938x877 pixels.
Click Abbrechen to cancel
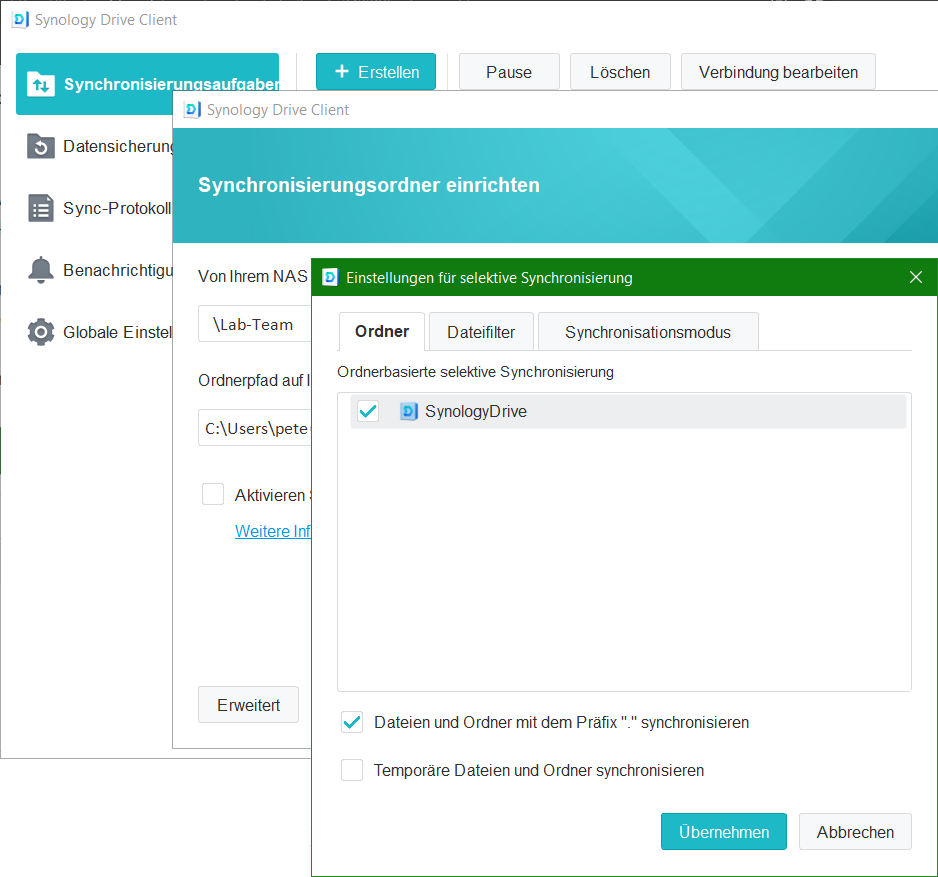pyautogui.click(x=854, y=832)
